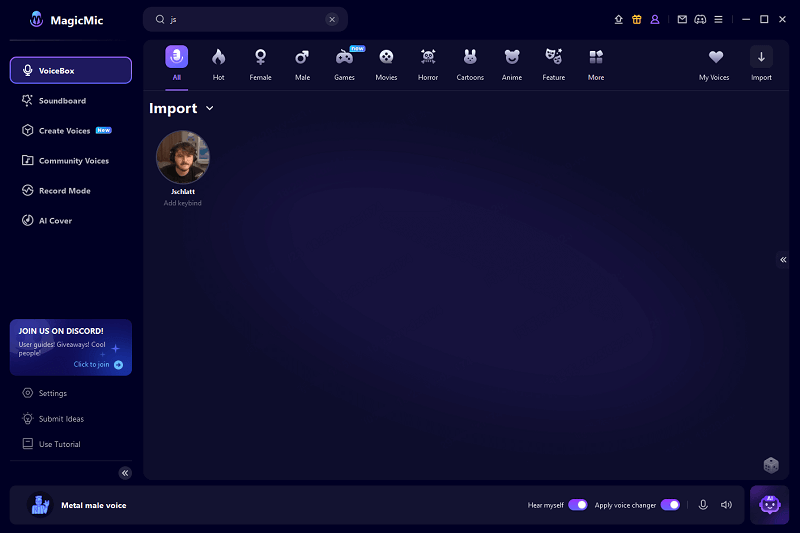This screenshot has height=533, width=800.
Task: Open the Hot voices category
Action: click(218, 64)
